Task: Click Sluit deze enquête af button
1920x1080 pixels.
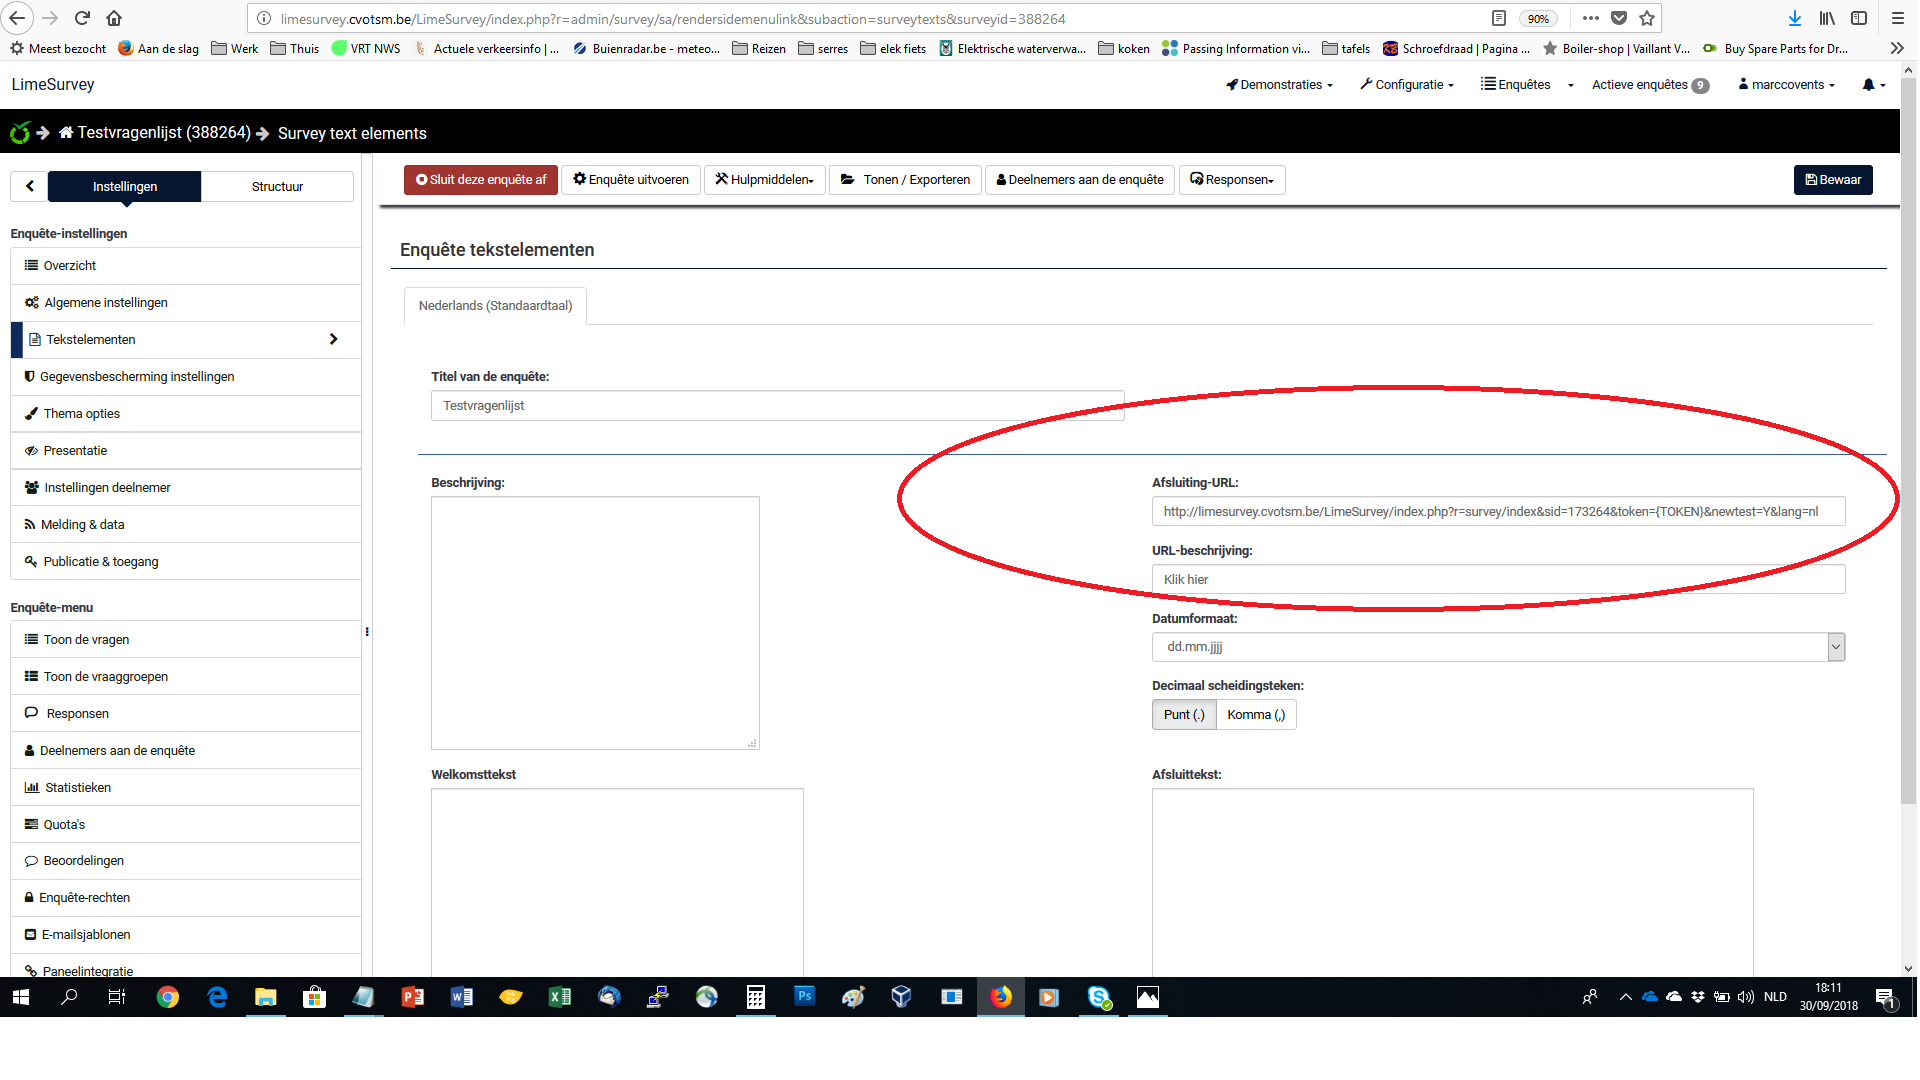Action: coord(481,180)
